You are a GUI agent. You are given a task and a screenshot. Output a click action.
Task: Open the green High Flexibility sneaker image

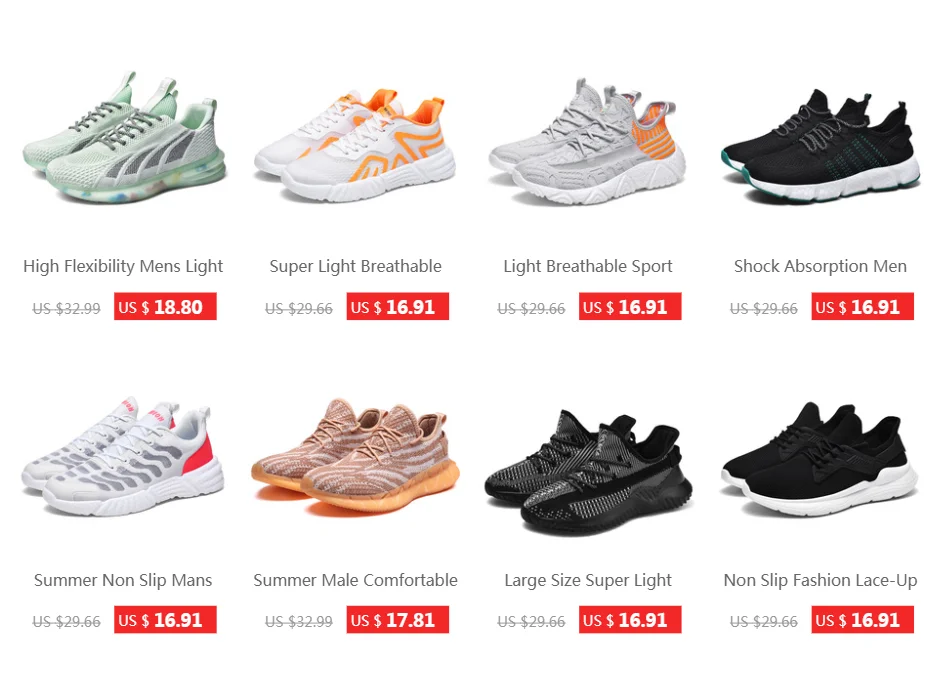123,138
